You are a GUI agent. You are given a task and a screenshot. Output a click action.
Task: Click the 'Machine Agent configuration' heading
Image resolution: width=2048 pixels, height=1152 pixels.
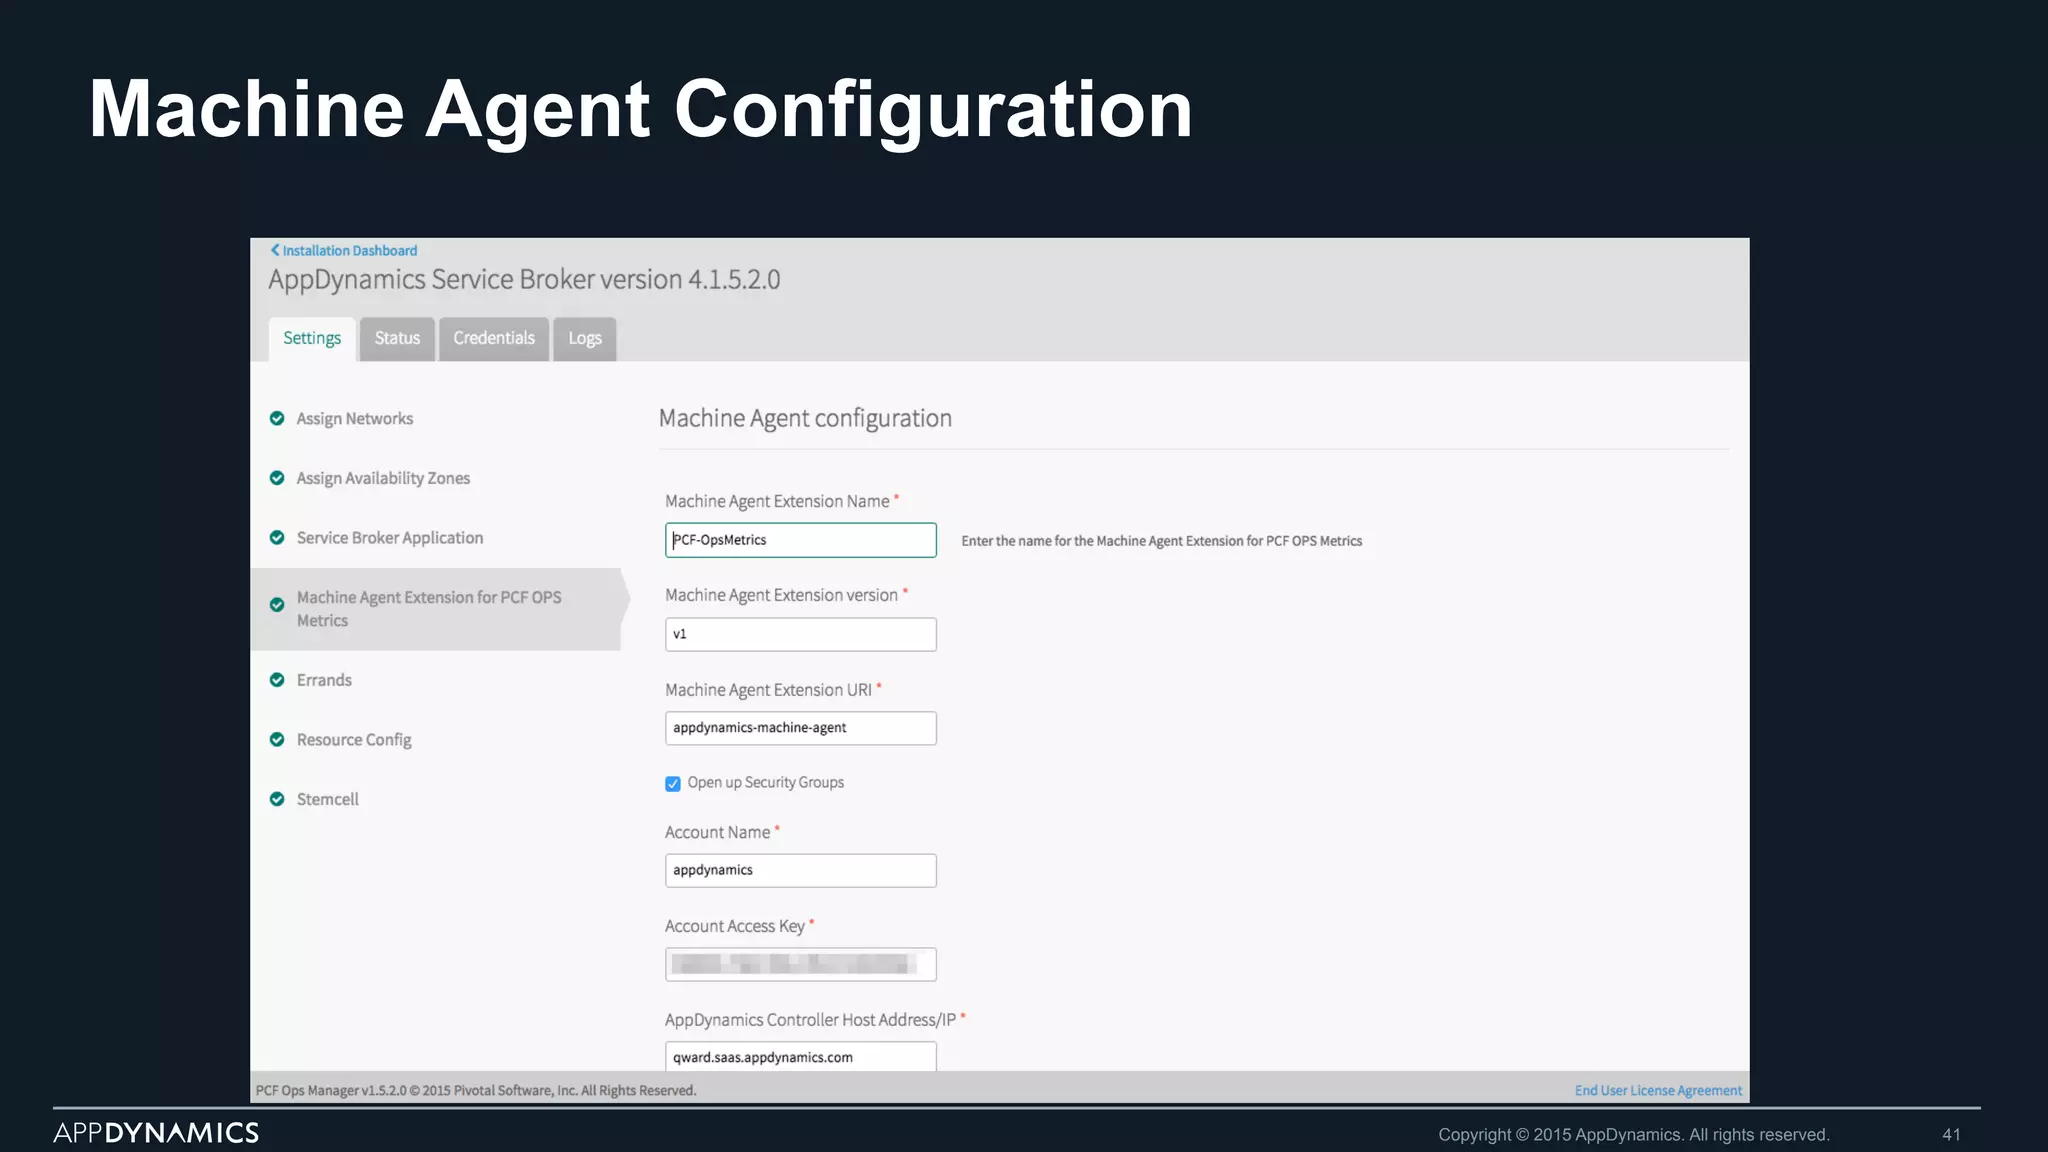805,419
